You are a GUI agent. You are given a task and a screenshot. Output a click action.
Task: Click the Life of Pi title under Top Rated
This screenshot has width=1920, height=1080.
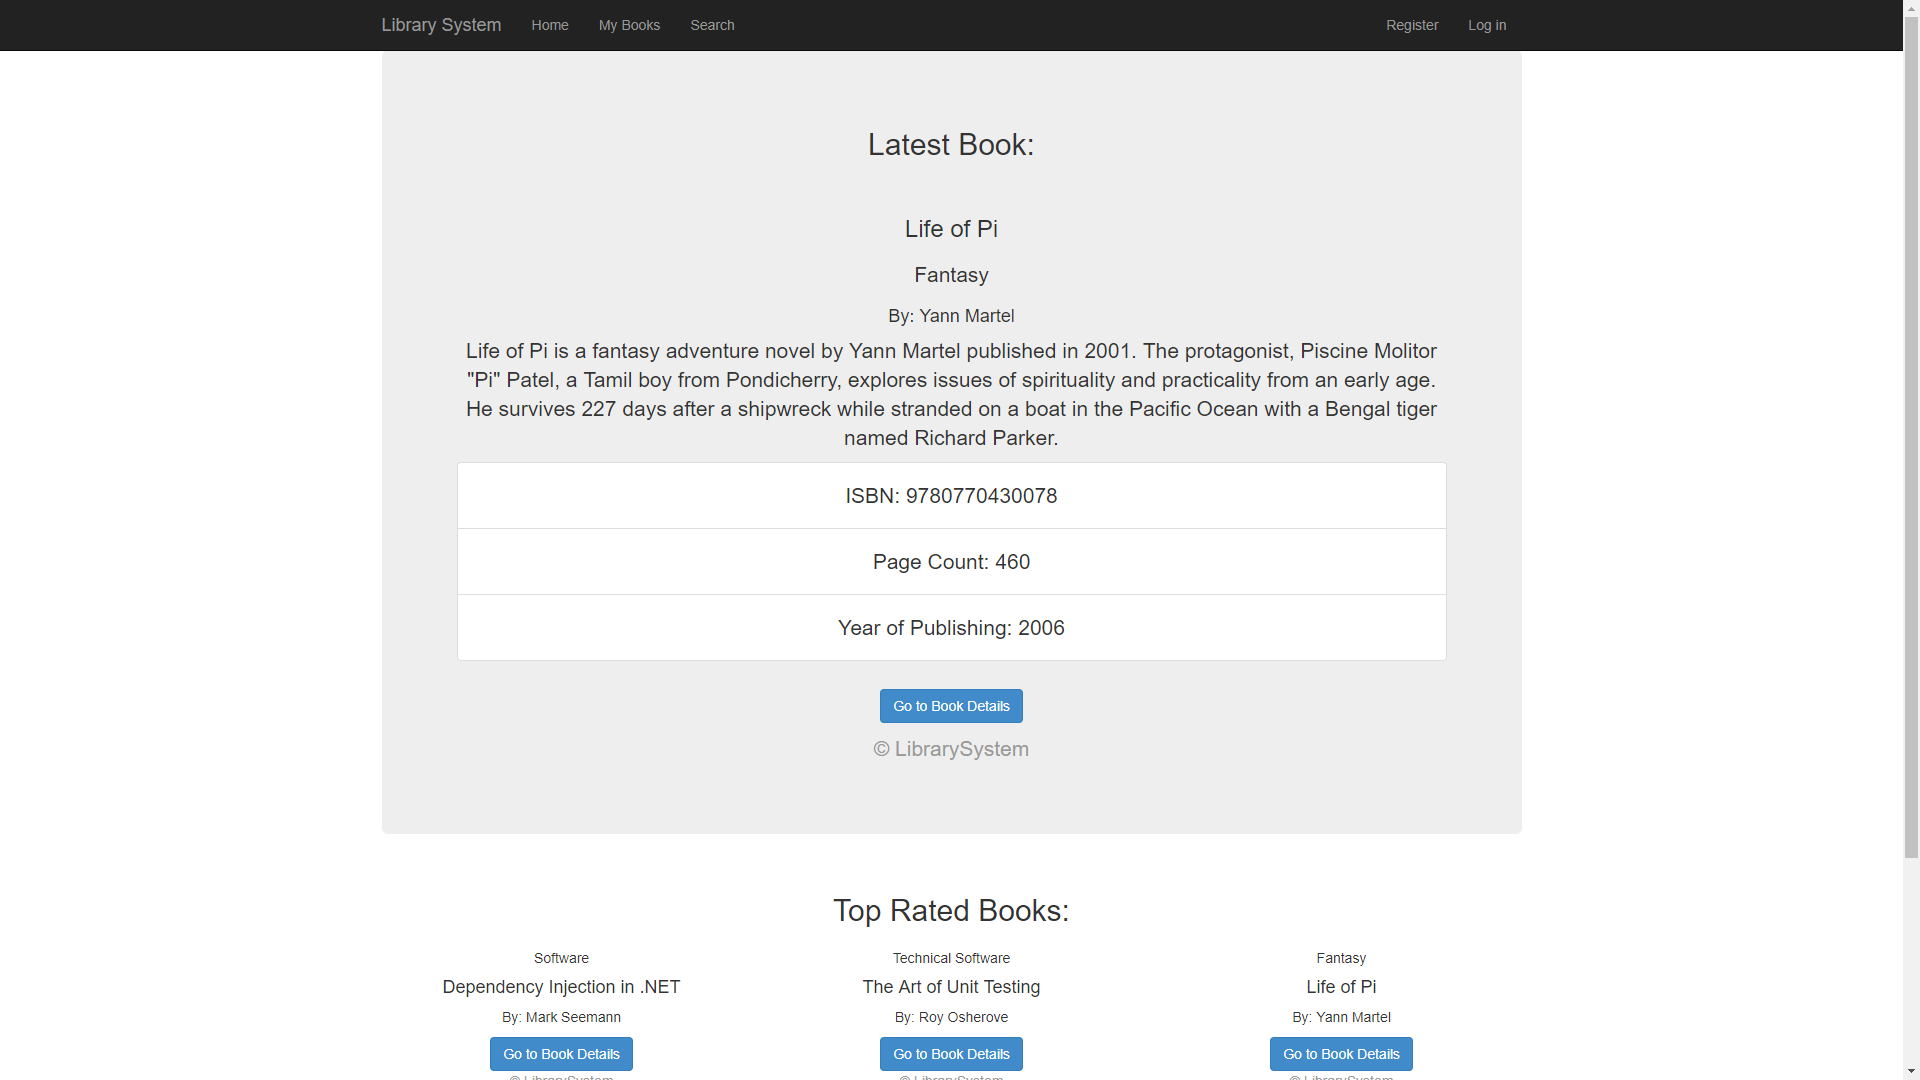pyautogui.click(x=1341, y=987)
